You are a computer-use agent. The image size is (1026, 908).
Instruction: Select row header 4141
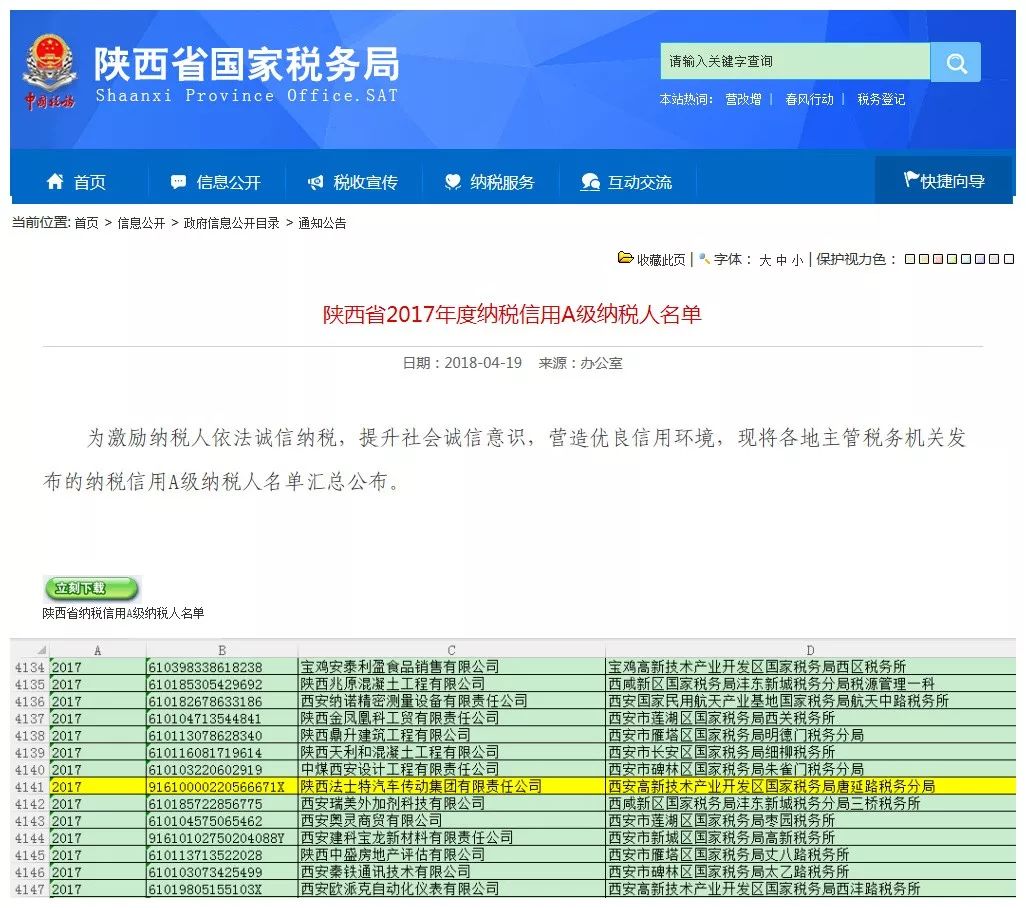tap(29, 787)
